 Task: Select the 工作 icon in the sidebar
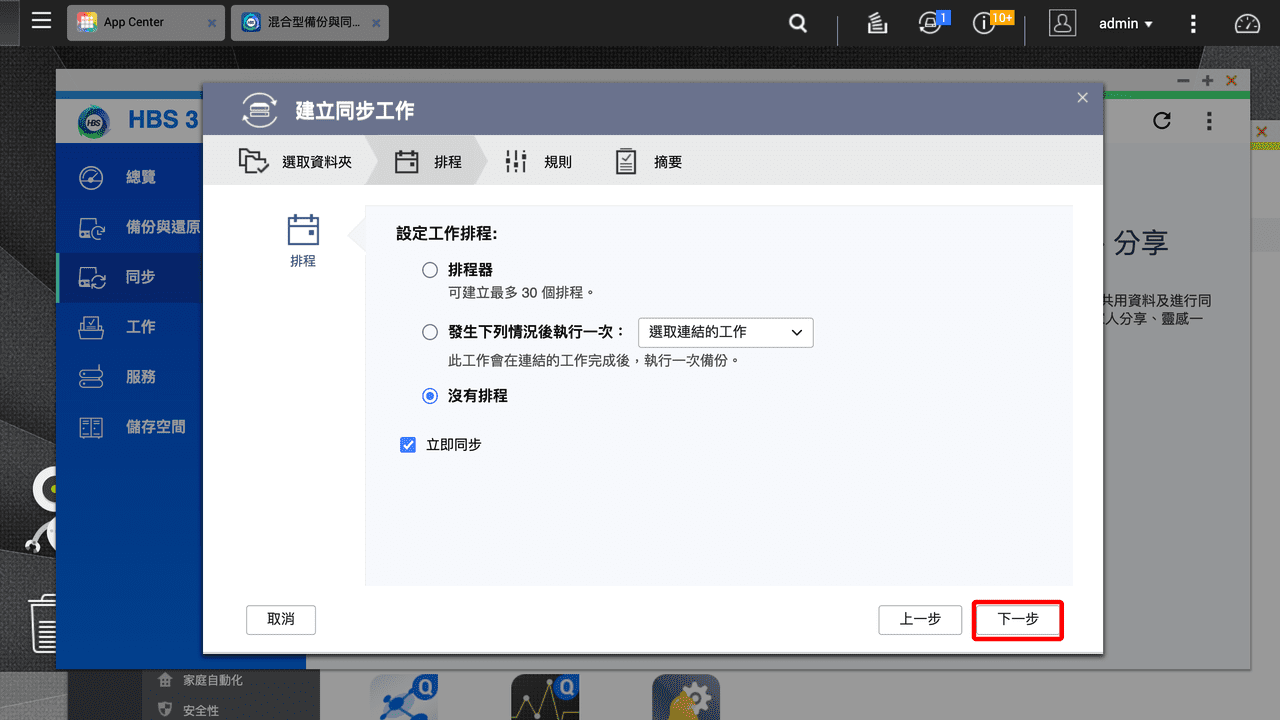coord(90,327)
